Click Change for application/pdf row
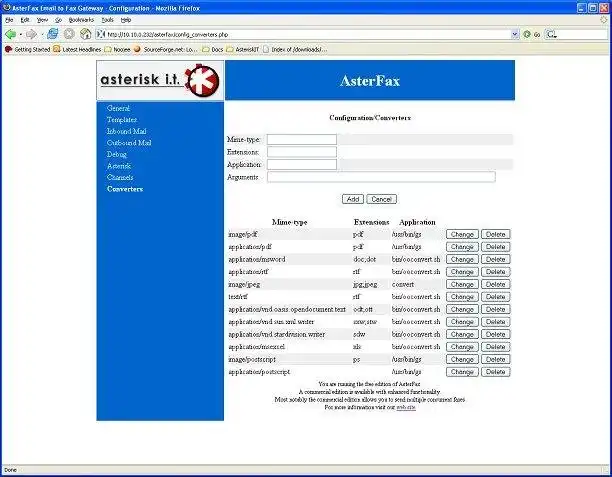This screenshot has height=477, width=612. pos(462,247)
